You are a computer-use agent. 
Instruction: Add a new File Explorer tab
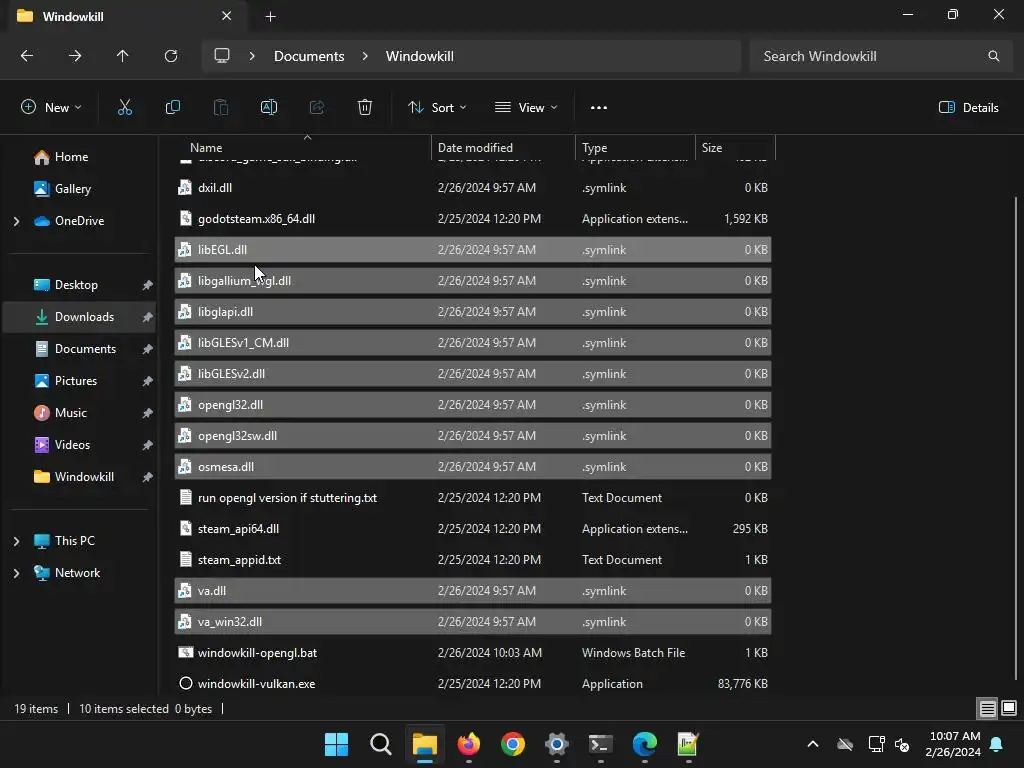(x=270, y=17)
